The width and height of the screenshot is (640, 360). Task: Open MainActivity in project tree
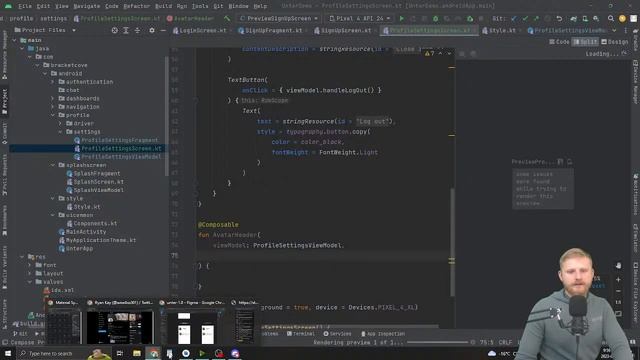(x=82, y=232)
